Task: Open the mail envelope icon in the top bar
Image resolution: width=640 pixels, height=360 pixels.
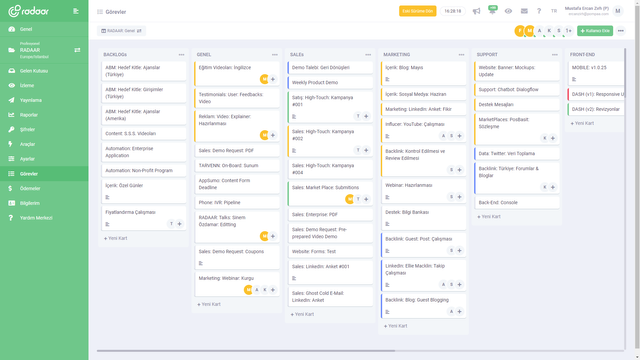Action: (524, 11)
